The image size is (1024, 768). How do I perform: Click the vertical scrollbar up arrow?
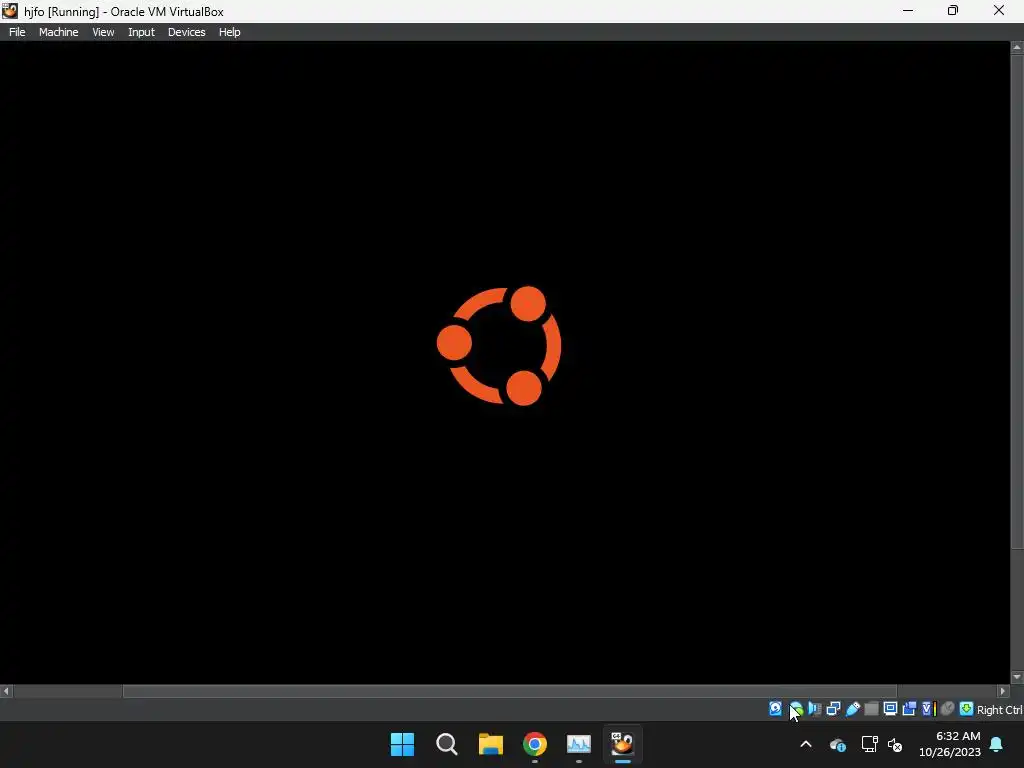point(1017,47)
